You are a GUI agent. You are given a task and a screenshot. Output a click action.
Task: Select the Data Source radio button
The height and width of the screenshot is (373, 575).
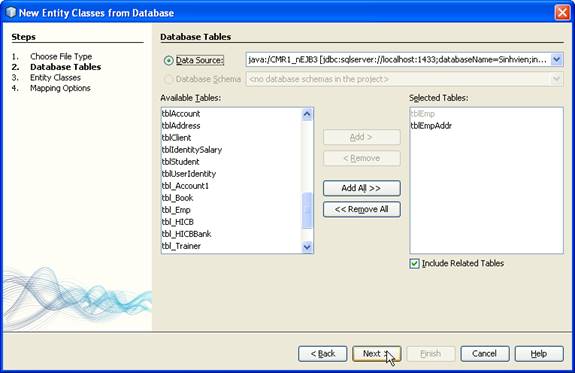[168, 60]
